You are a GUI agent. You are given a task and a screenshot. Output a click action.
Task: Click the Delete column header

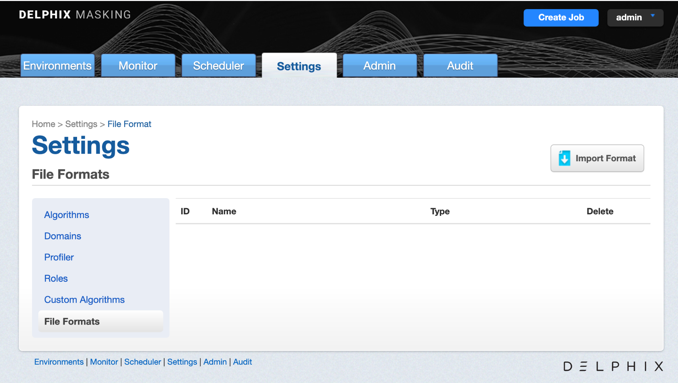point(600,211)
